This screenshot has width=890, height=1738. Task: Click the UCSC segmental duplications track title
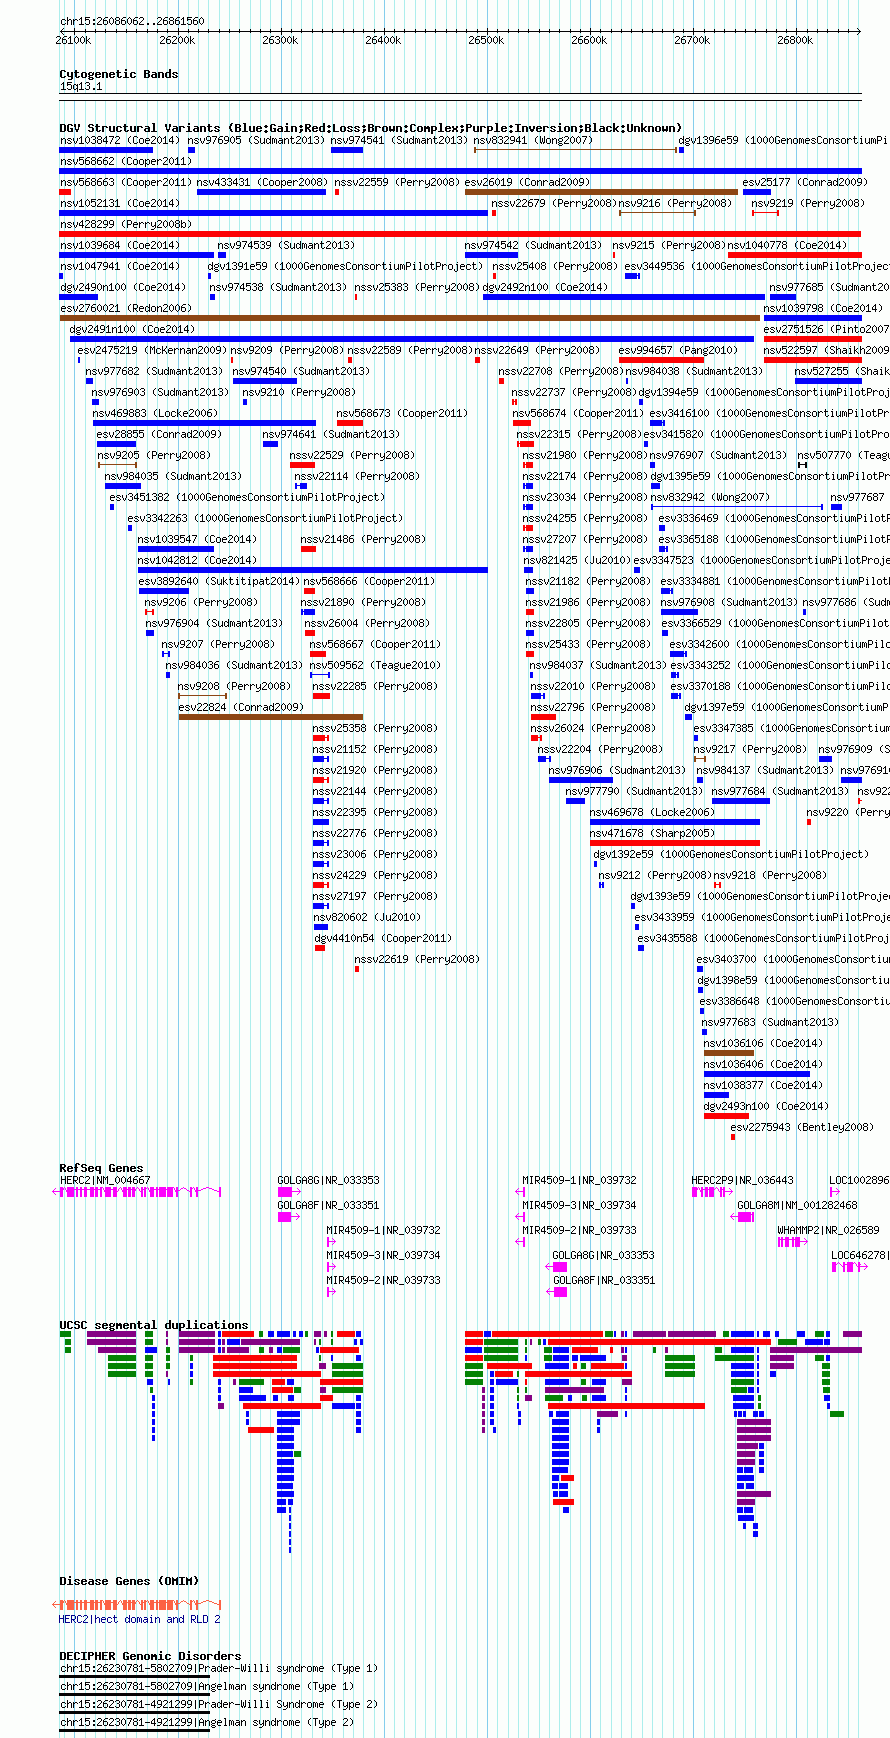pos(153,1325)
